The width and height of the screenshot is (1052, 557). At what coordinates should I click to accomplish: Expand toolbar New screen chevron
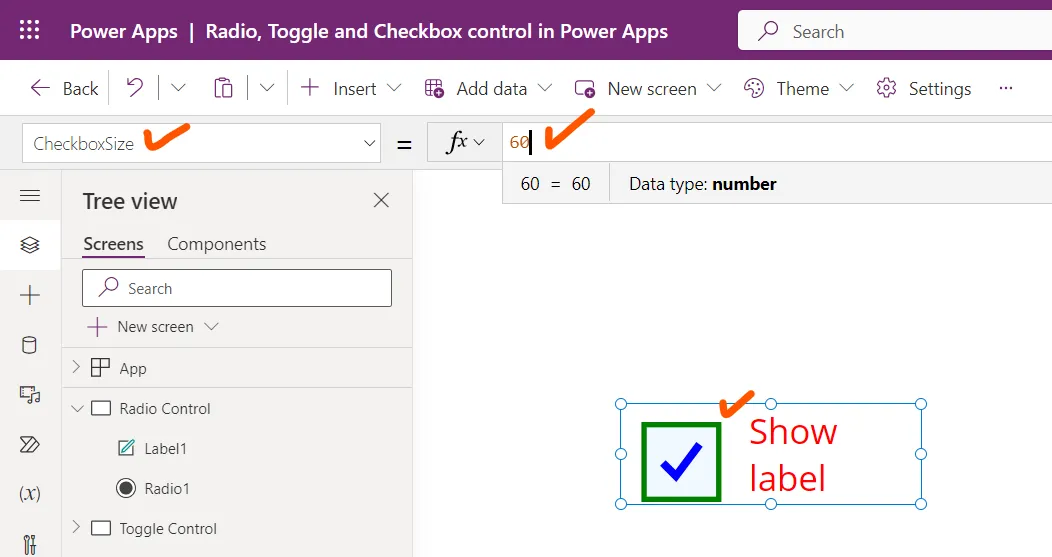(x=715, y=88)
